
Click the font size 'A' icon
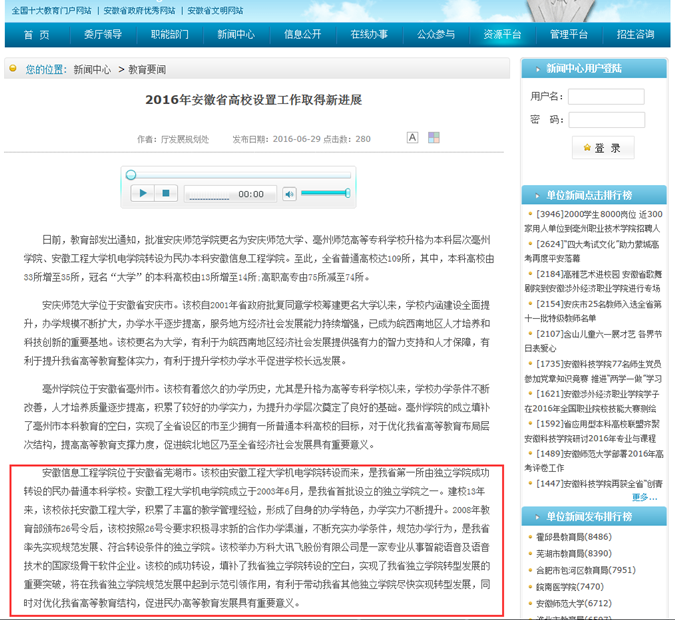click(412, 137)
